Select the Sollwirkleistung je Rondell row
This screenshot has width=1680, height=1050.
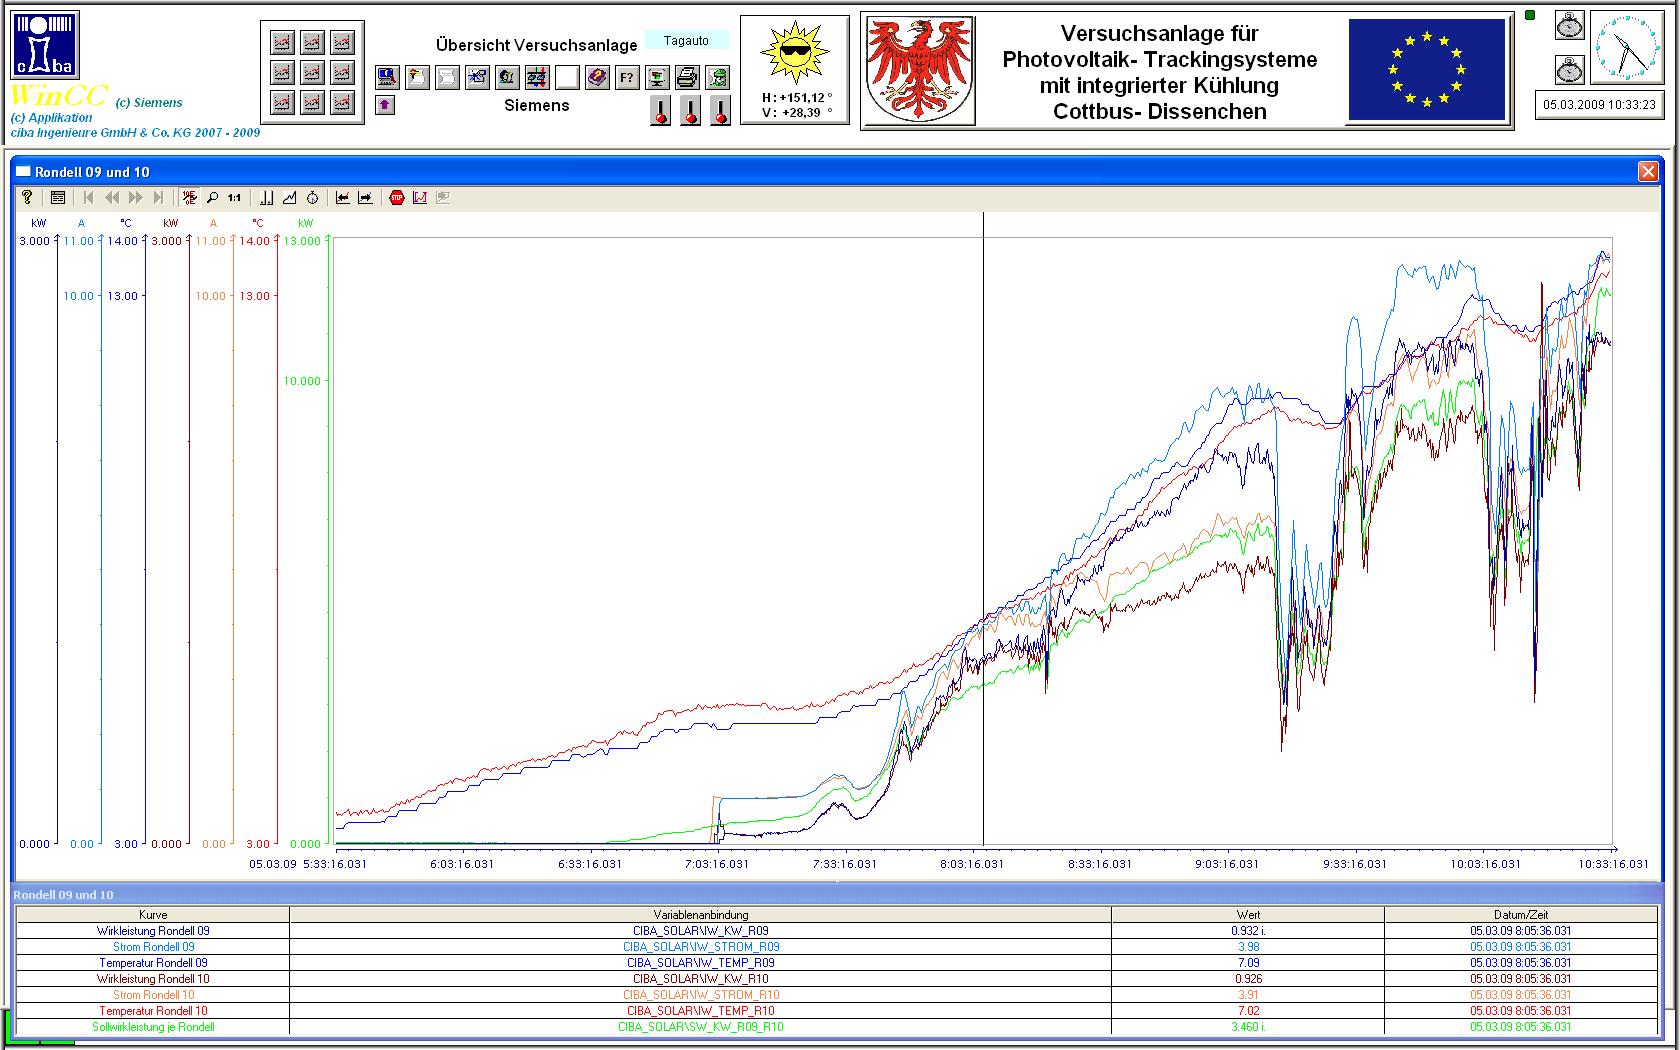(x=153, y=1027)
